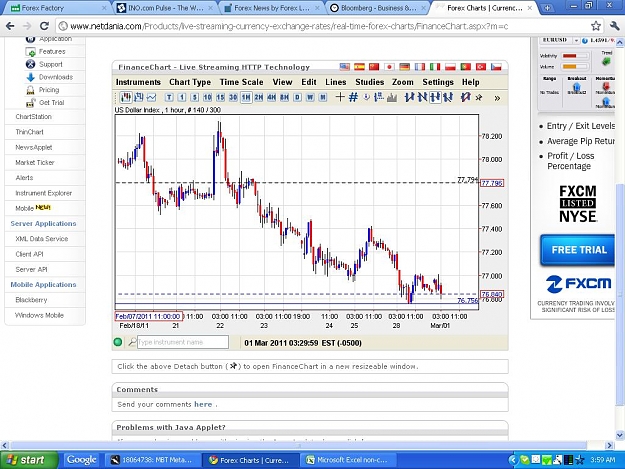Open the Market Ticker sidebar link
This screenshot has height=469, width=625.
pos(35,163)
